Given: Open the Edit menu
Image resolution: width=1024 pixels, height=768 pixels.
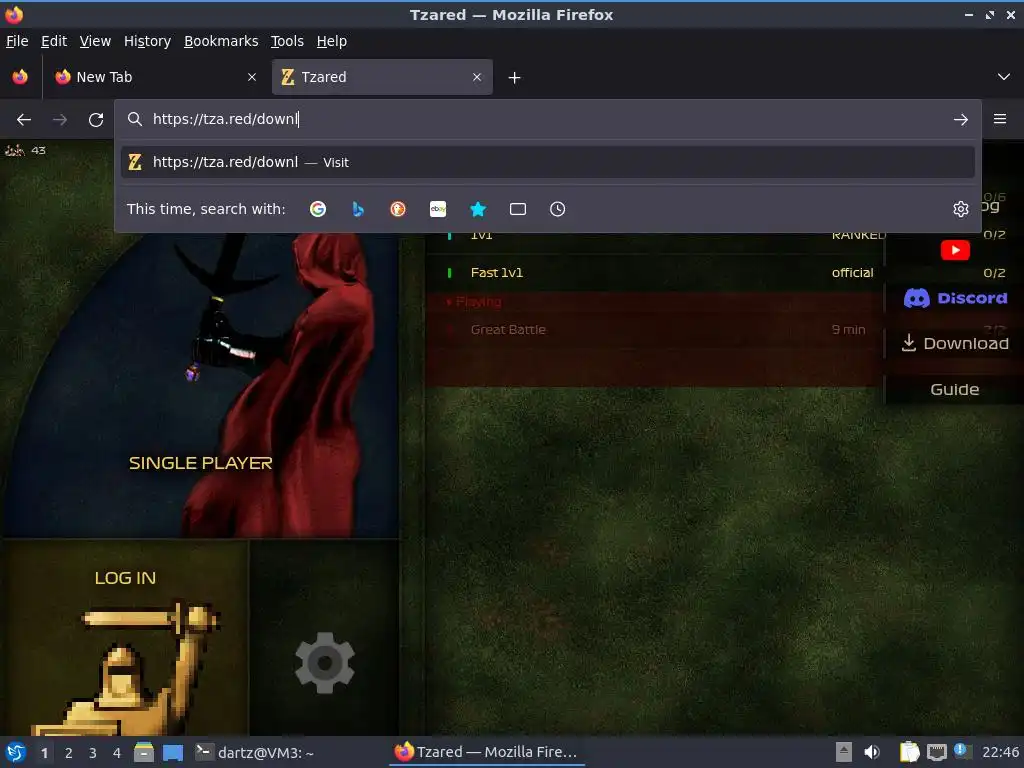Looking at the screenshot, I should [54, 41].
